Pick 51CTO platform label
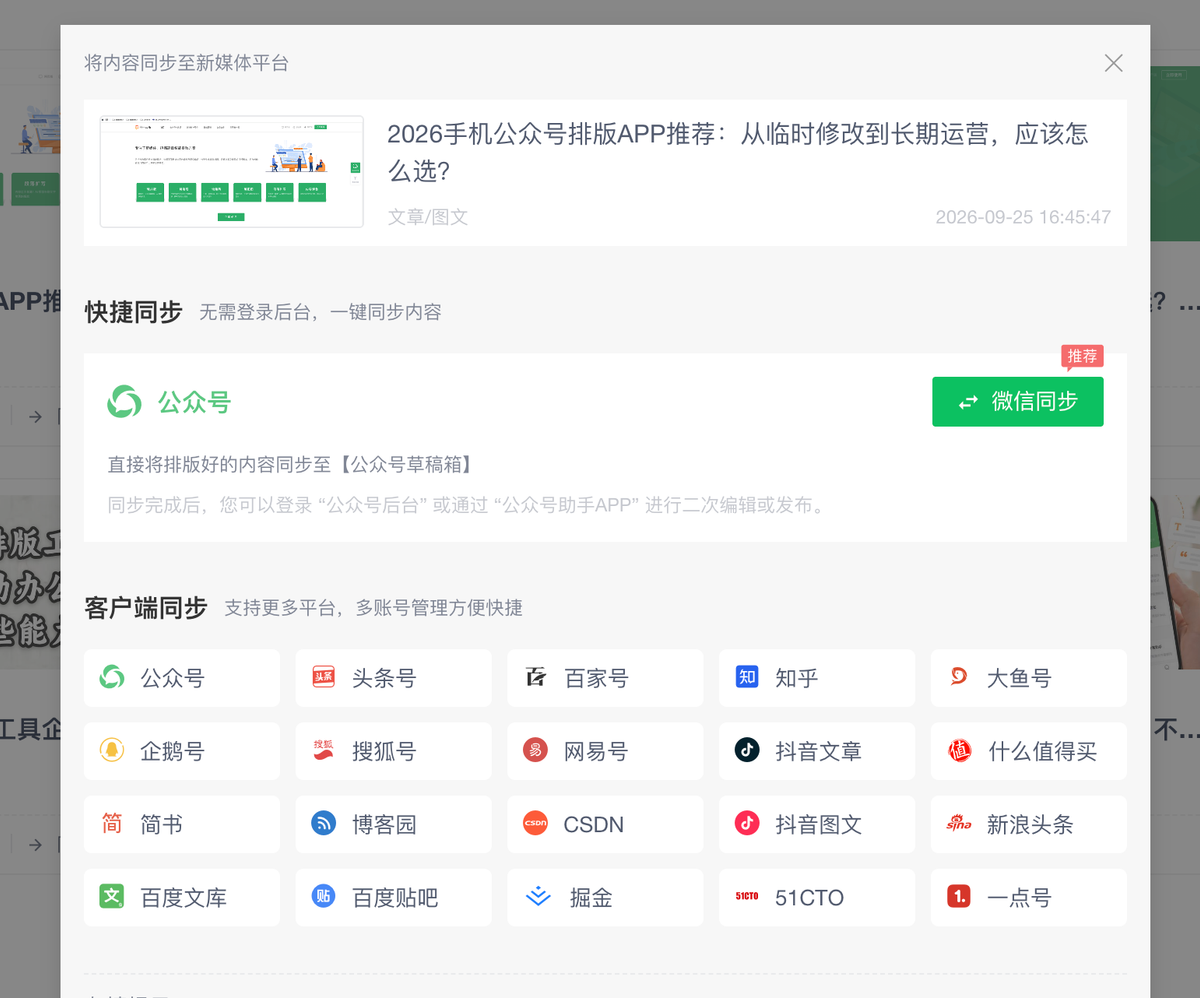 click(810, 898)
